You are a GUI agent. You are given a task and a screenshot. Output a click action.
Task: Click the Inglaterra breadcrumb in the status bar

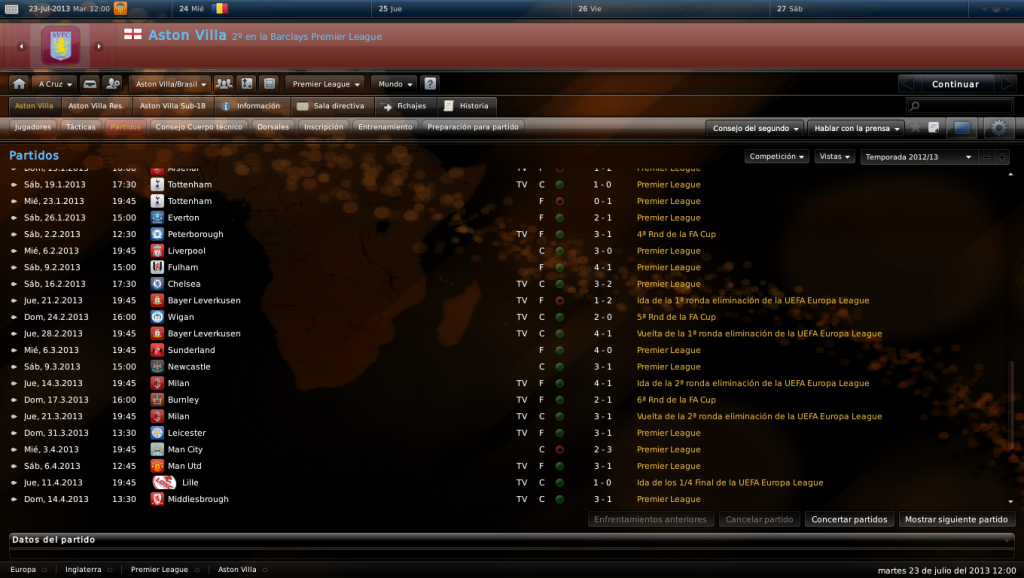pos(83,570)
